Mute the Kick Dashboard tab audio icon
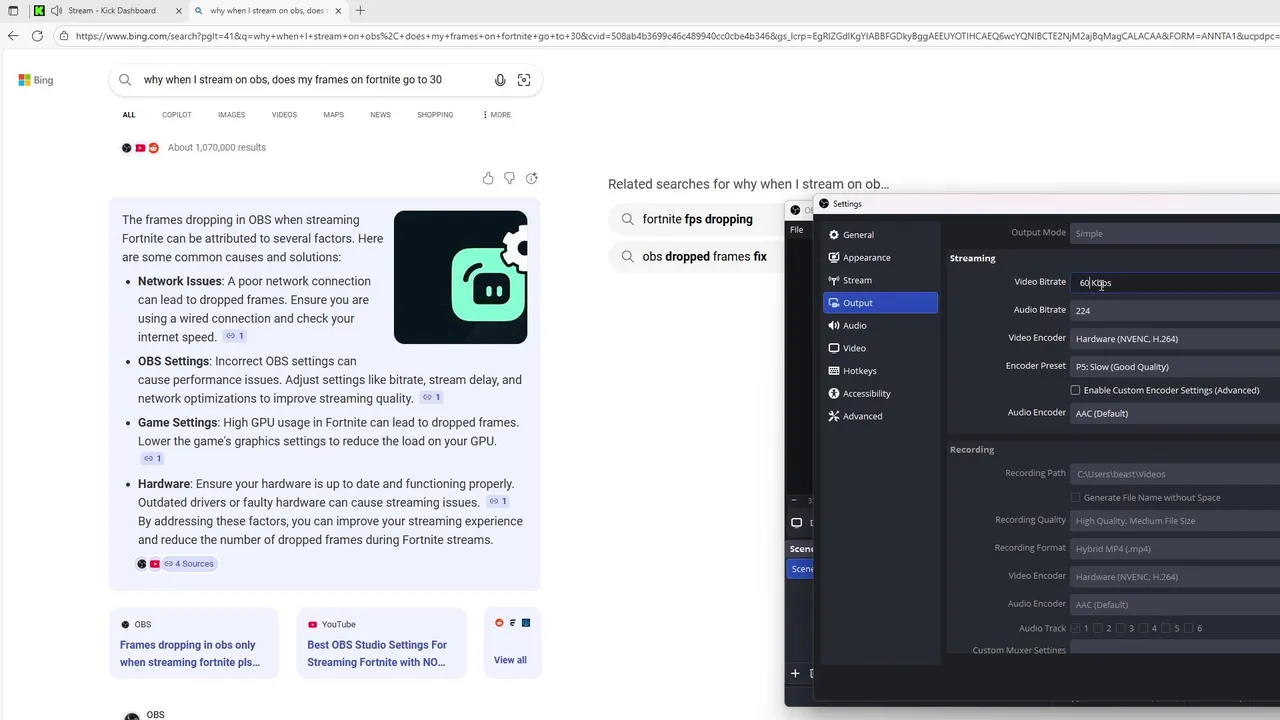This screenshot has height=720, width=1280. pos(55,11)
